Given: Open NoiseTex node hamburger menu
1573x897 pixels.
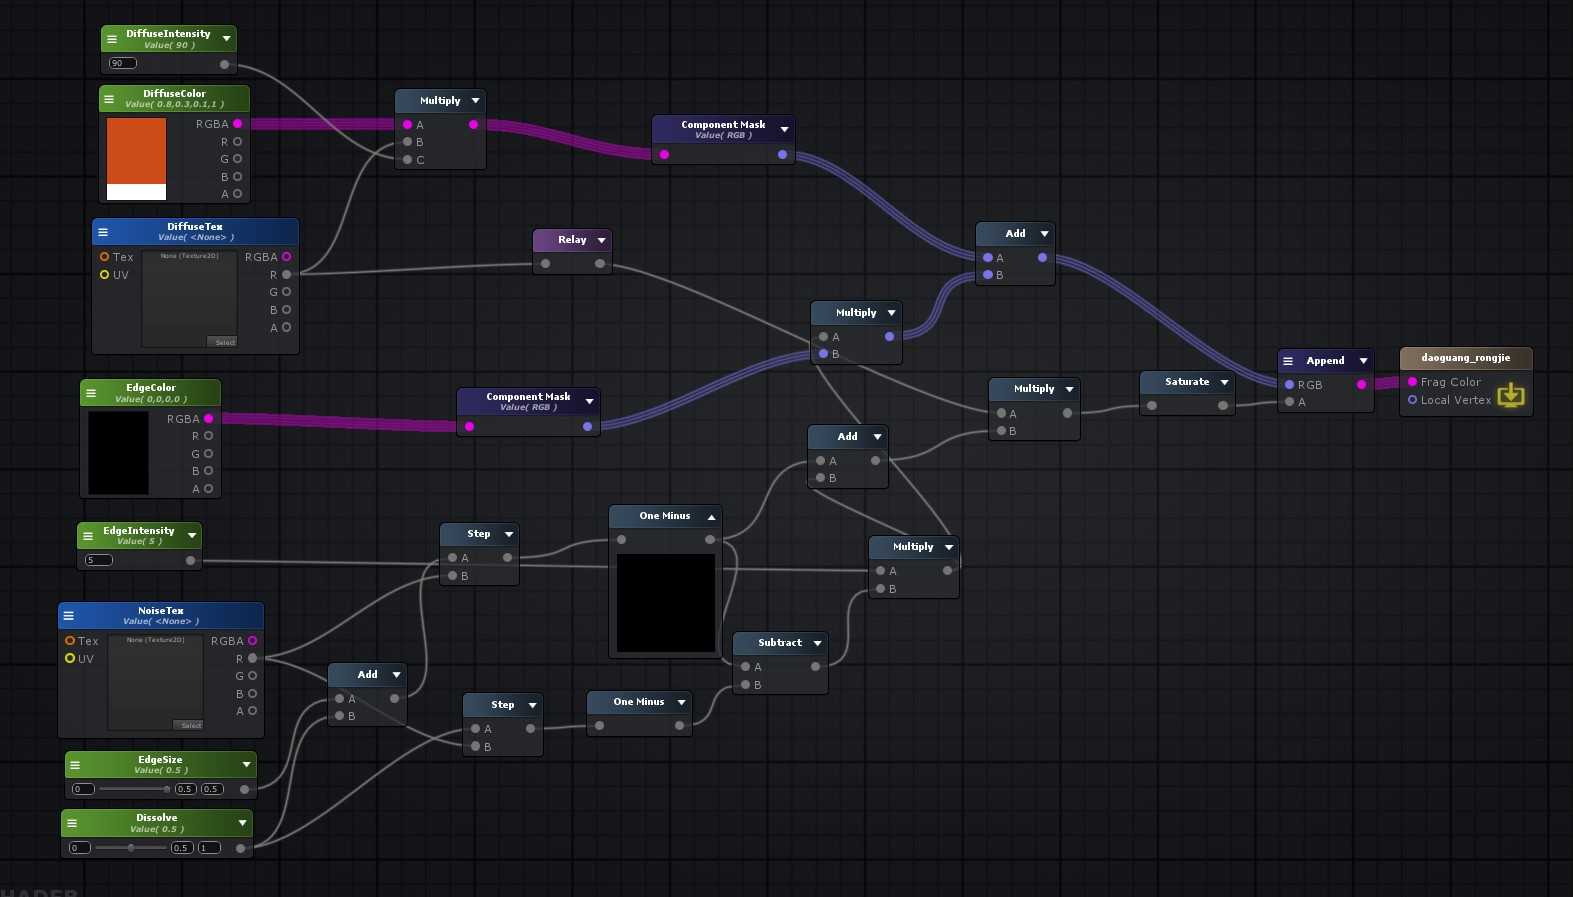Looking at the screenshot, I should [69, 616].
